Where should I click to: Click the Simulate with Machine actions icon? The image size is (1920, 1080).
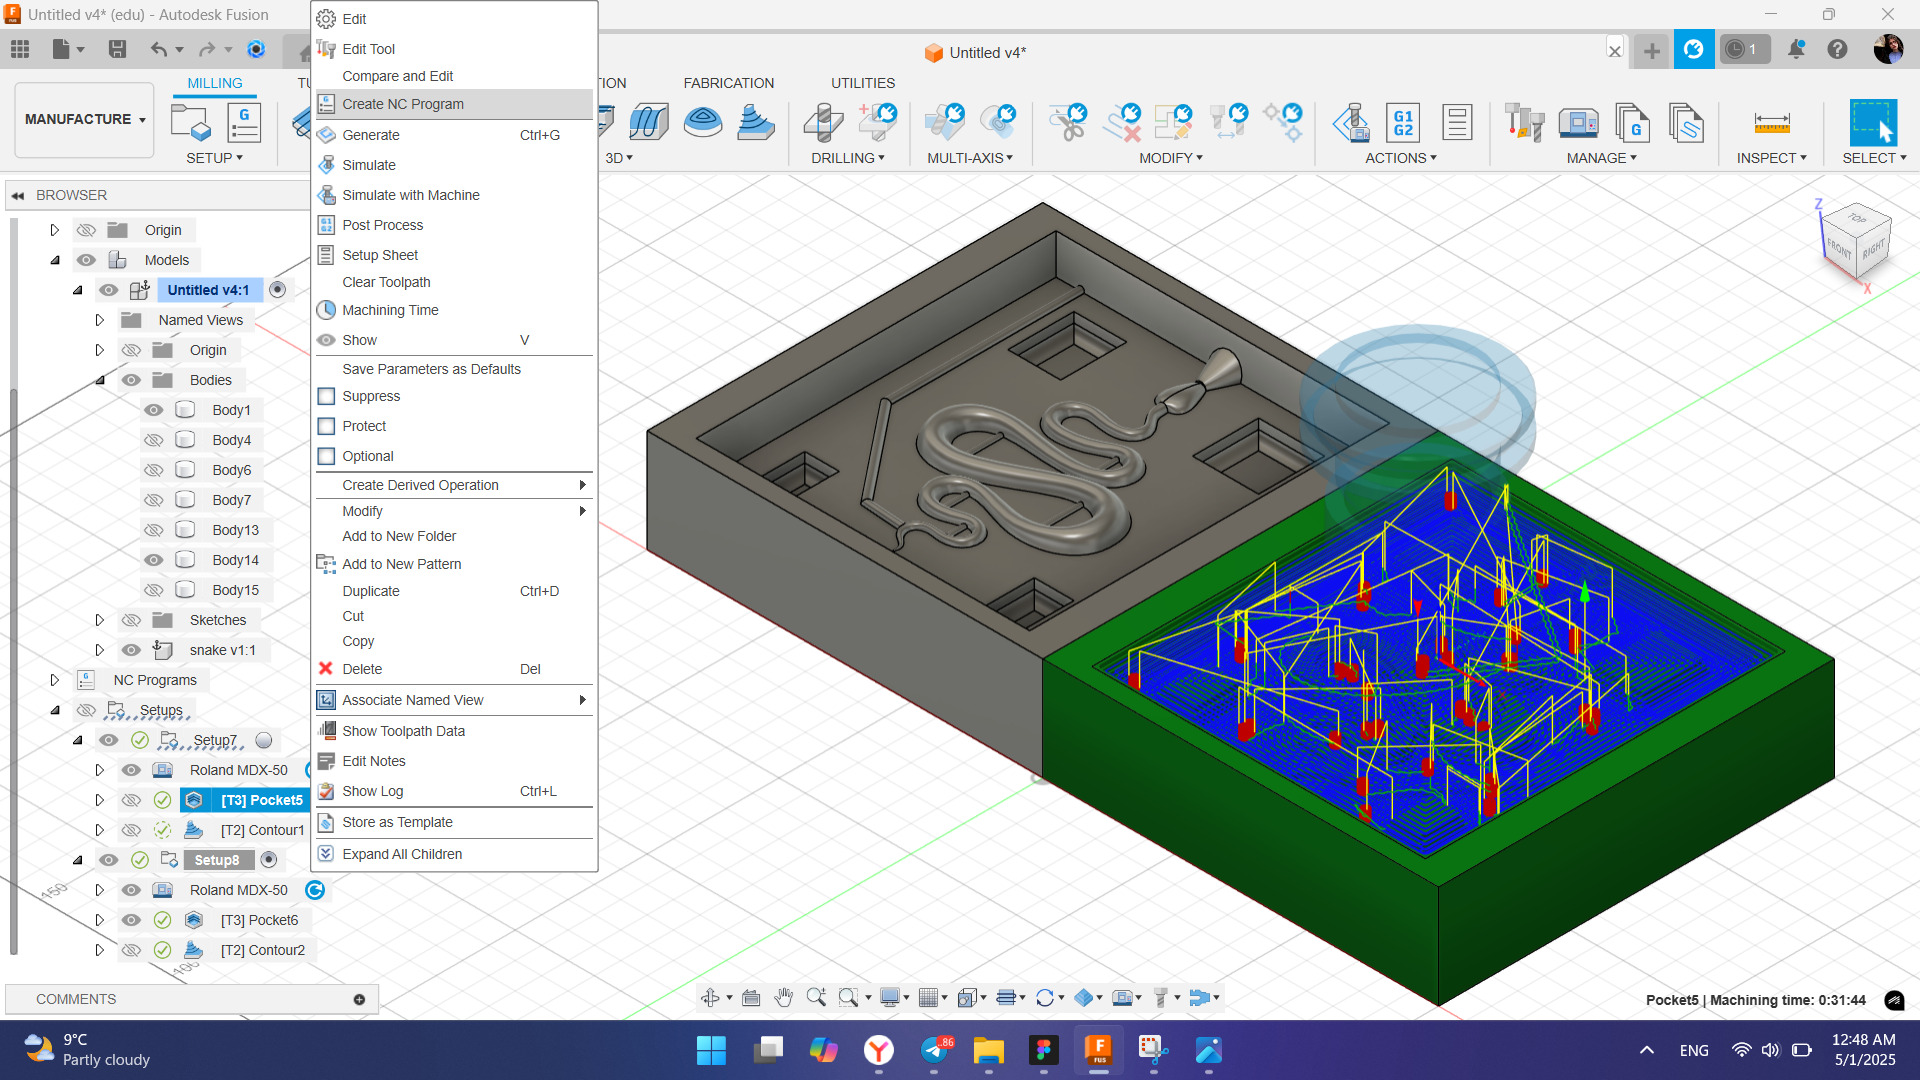1351,122
